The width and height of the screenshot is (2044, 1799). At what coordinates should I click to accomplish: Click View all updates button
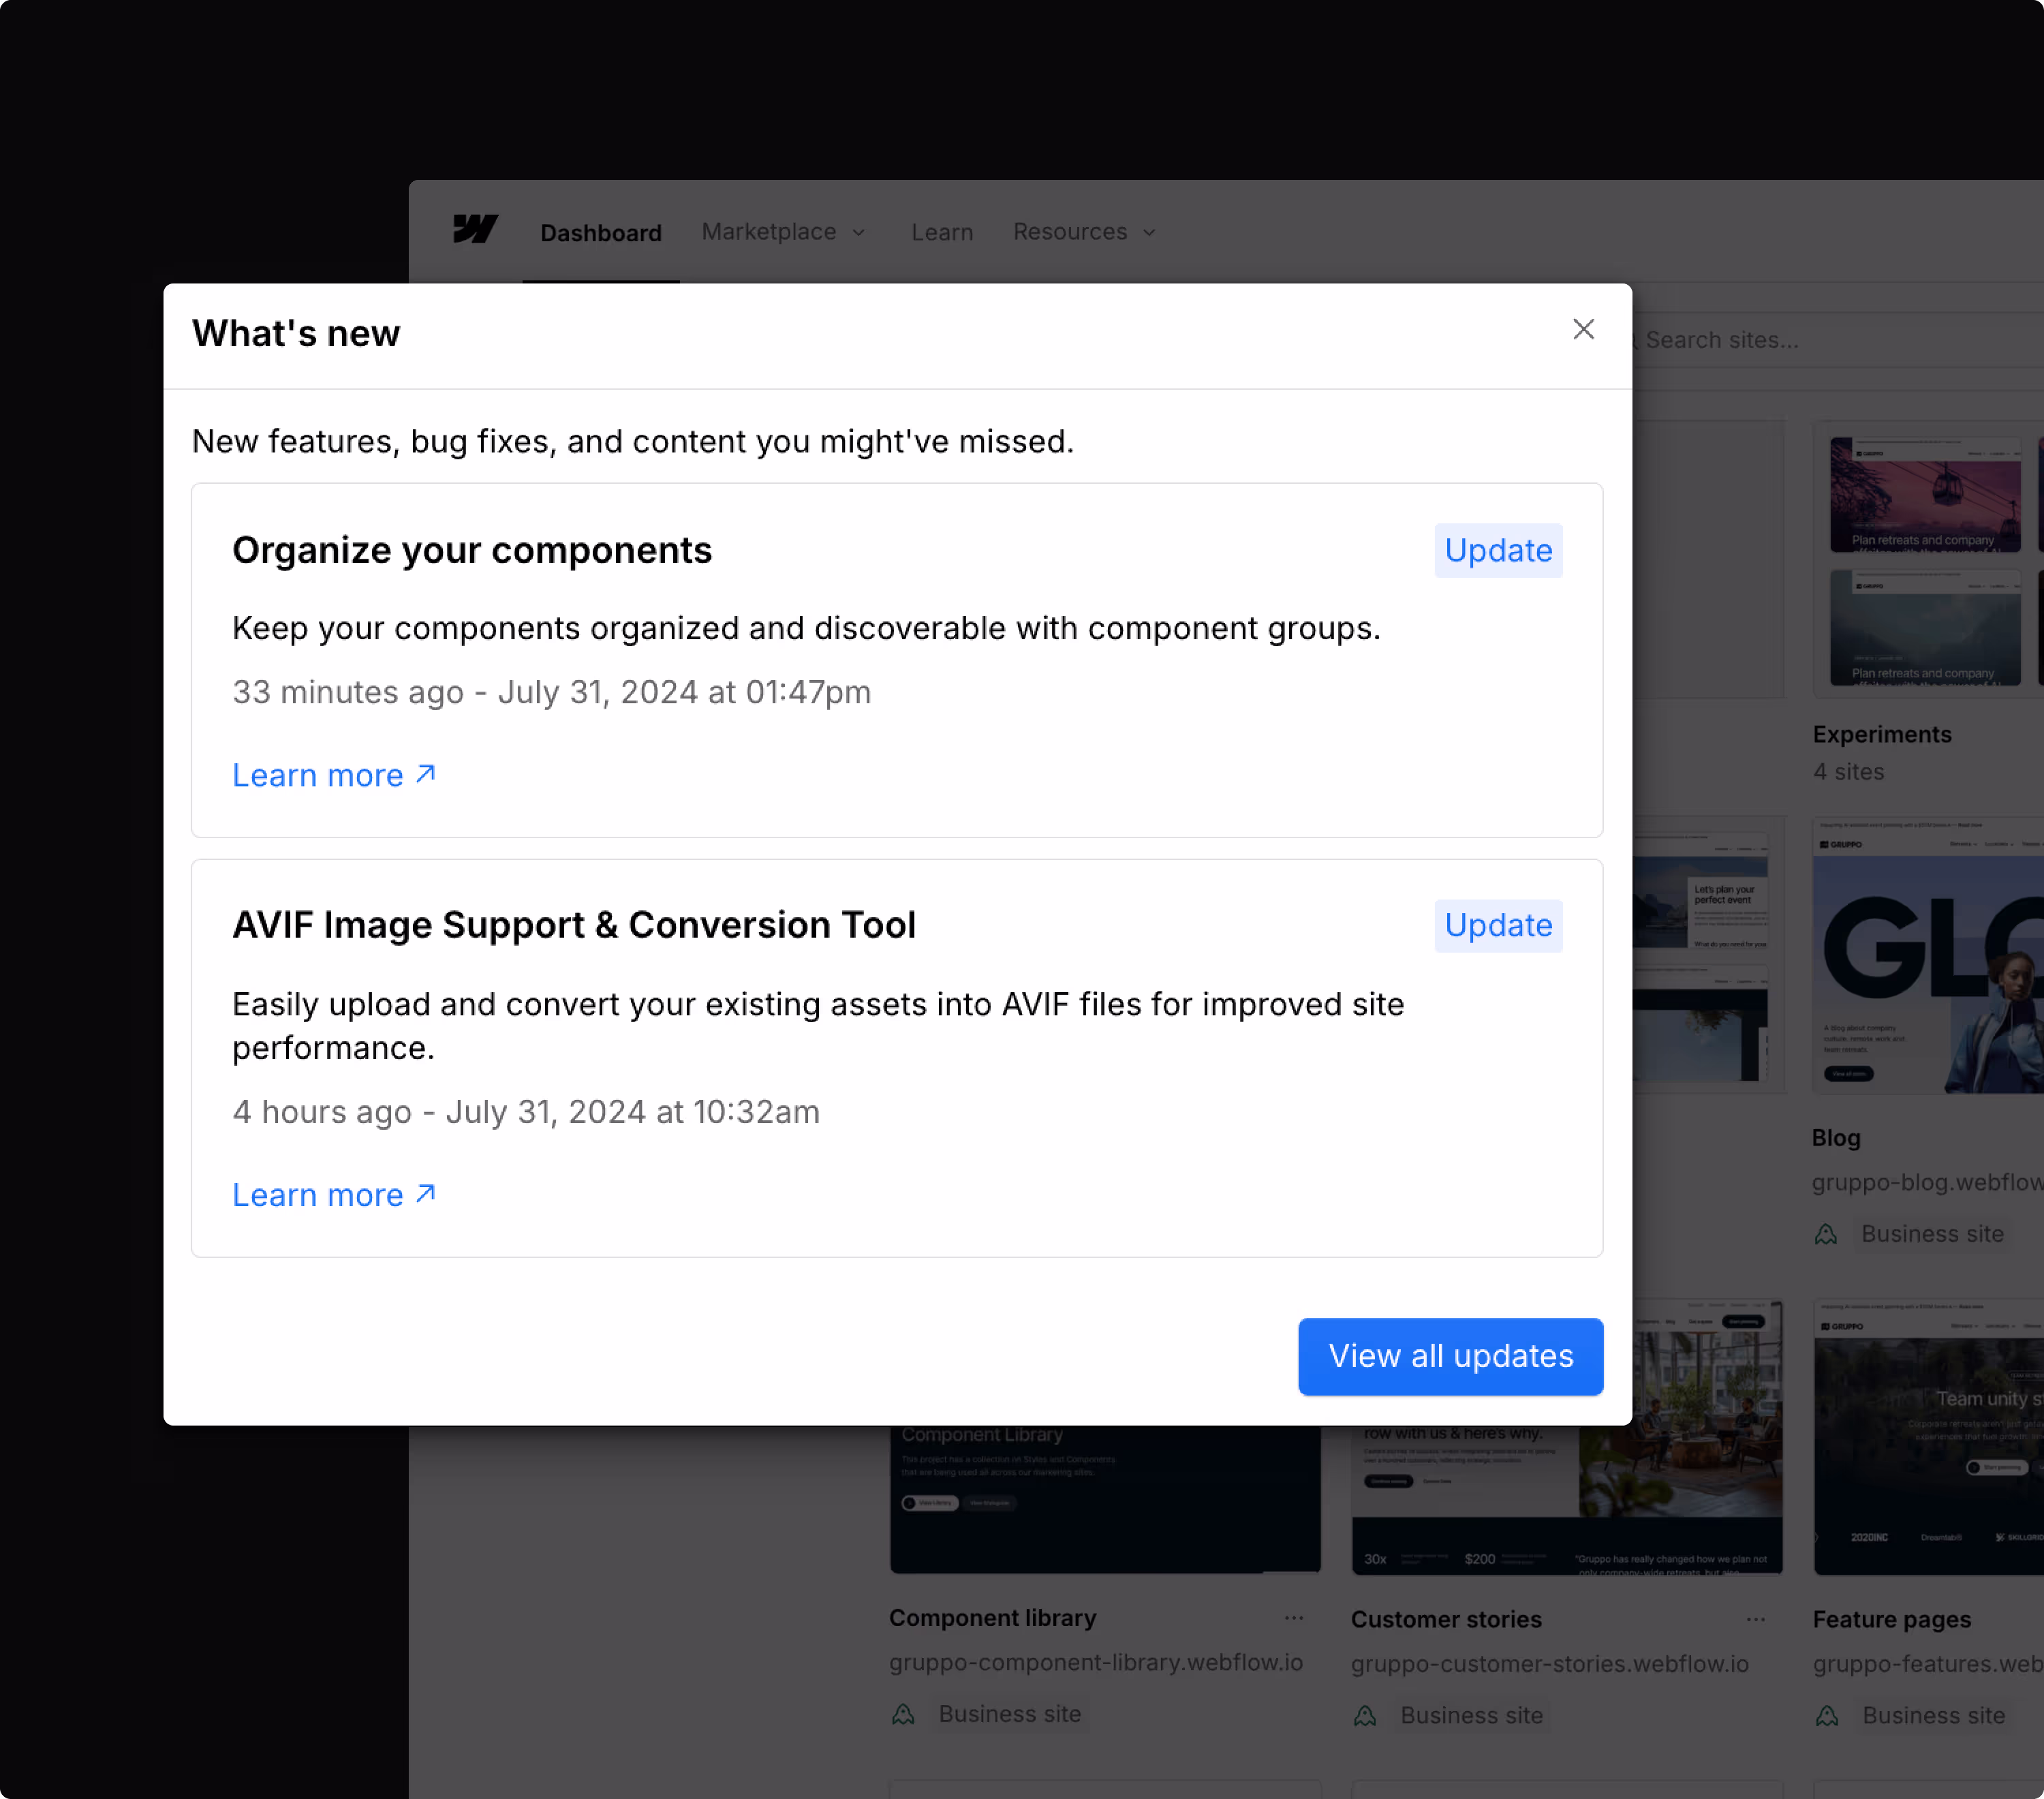point(1450,1356)
